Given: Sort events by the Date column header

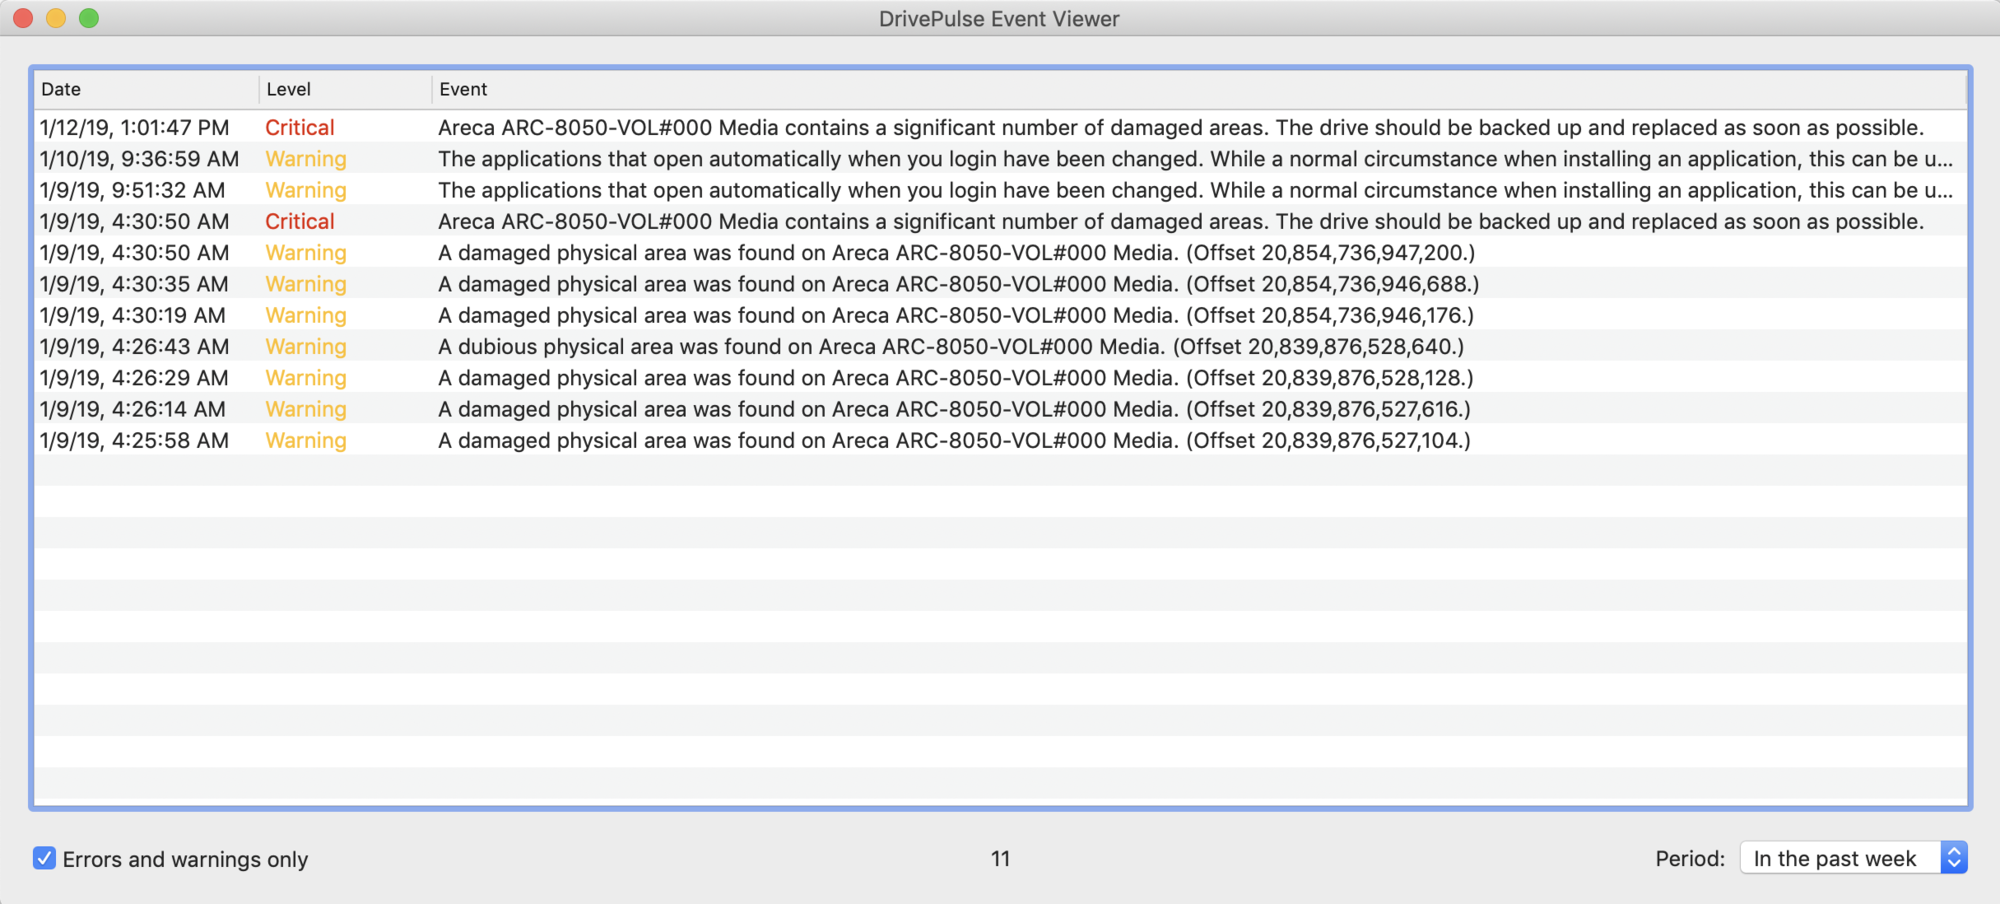Looking at the screenshot, I should pyautogui.click(x=146, y=89).
